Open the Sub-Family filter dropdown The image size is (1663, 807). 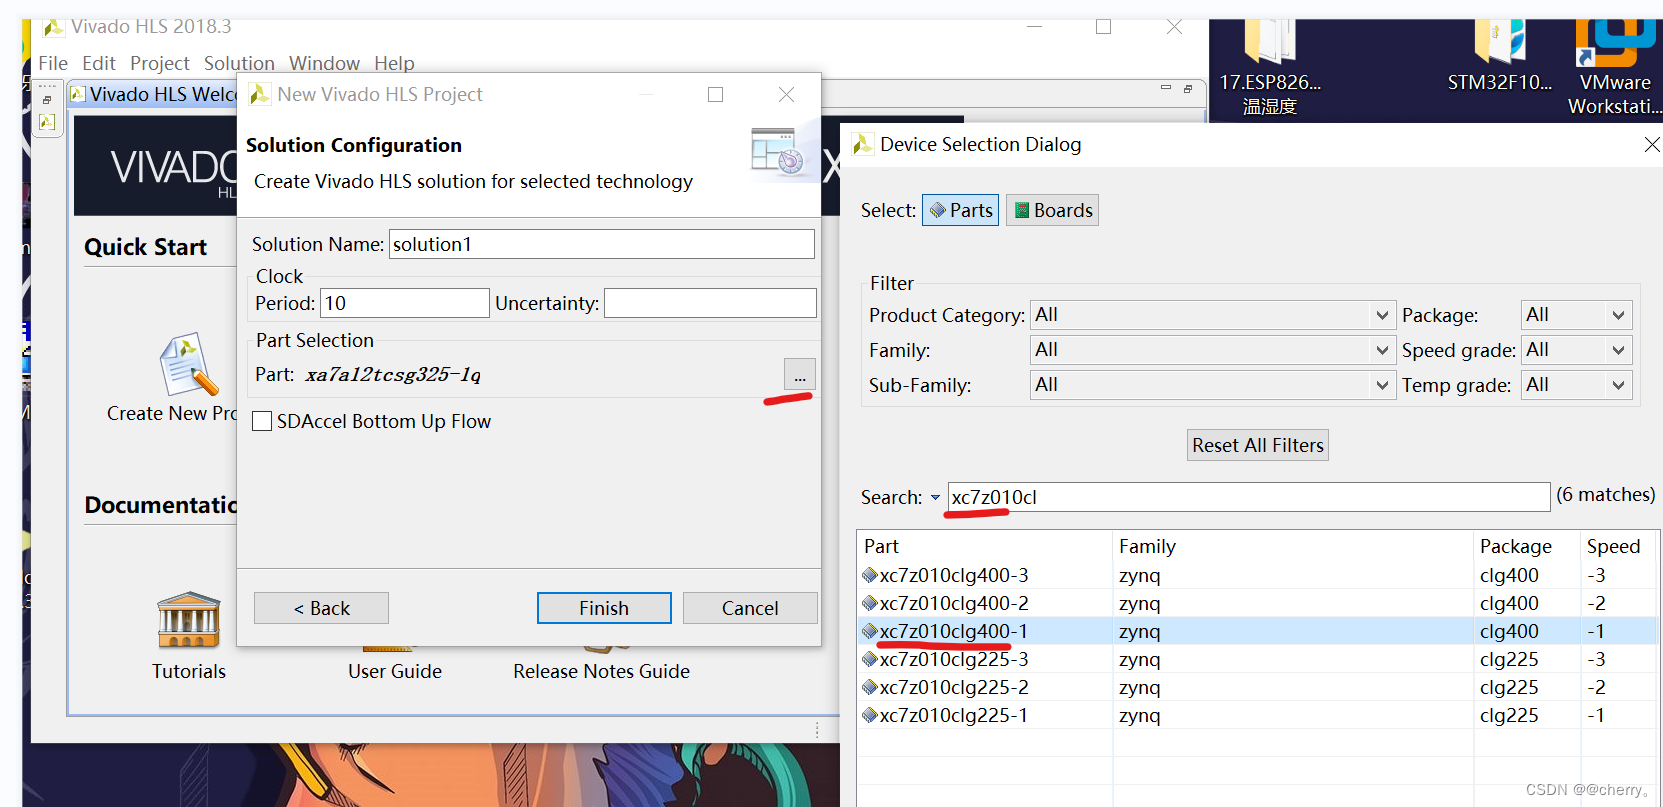coord(1212,385)
